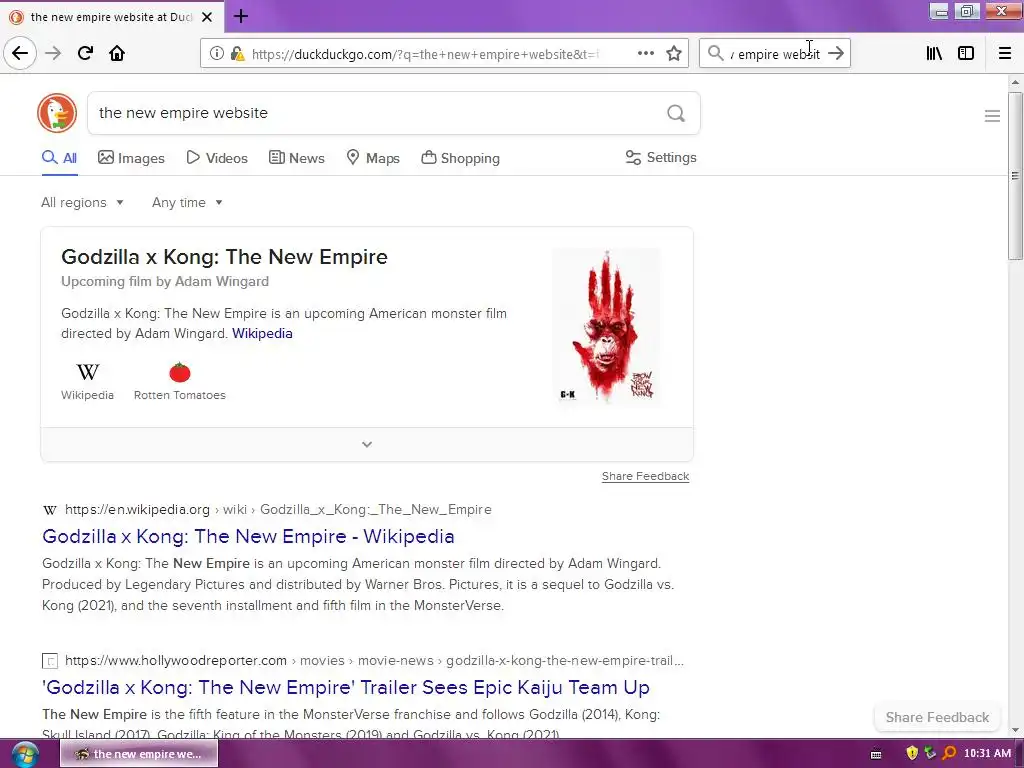
Task: Click the yellow shield tray icon
Action: tap(912, 753)
